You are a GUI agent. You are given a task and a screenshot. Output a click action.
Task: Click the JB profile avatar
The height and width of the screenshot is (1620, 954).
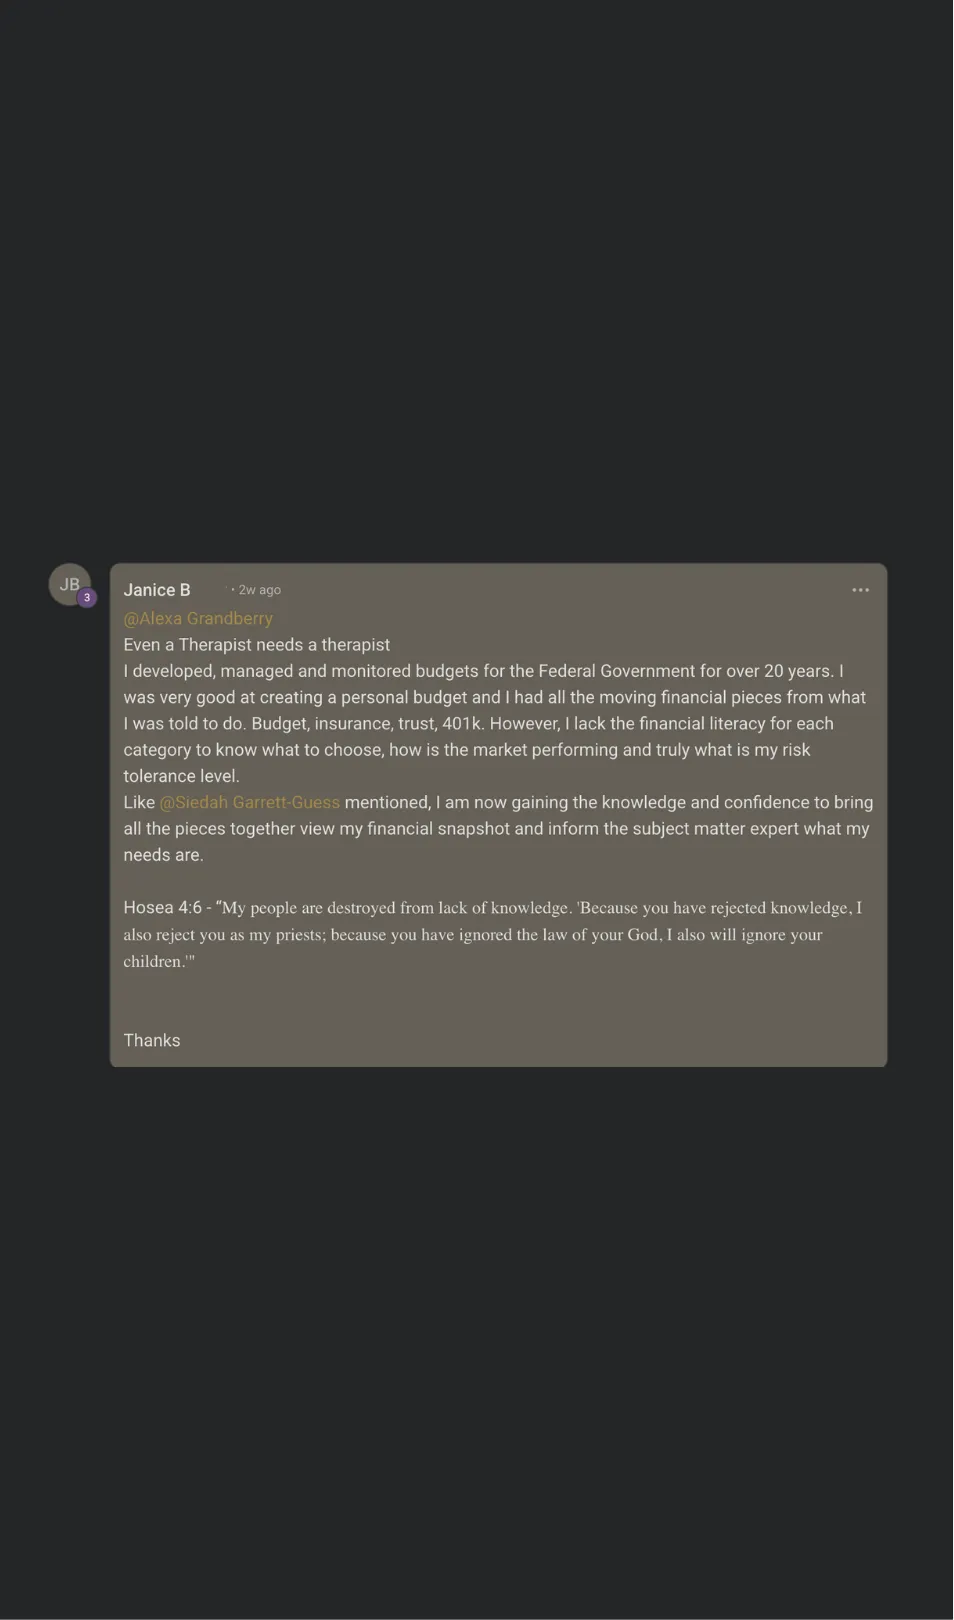click(69, 585)
